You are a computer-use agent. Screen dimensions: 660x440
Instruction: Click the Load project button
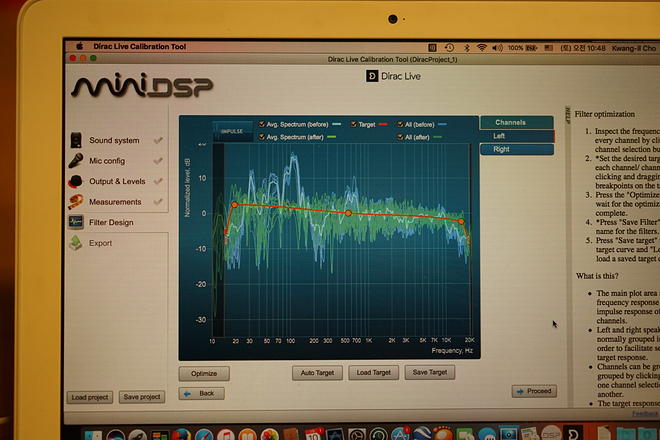tap(90, 397)
